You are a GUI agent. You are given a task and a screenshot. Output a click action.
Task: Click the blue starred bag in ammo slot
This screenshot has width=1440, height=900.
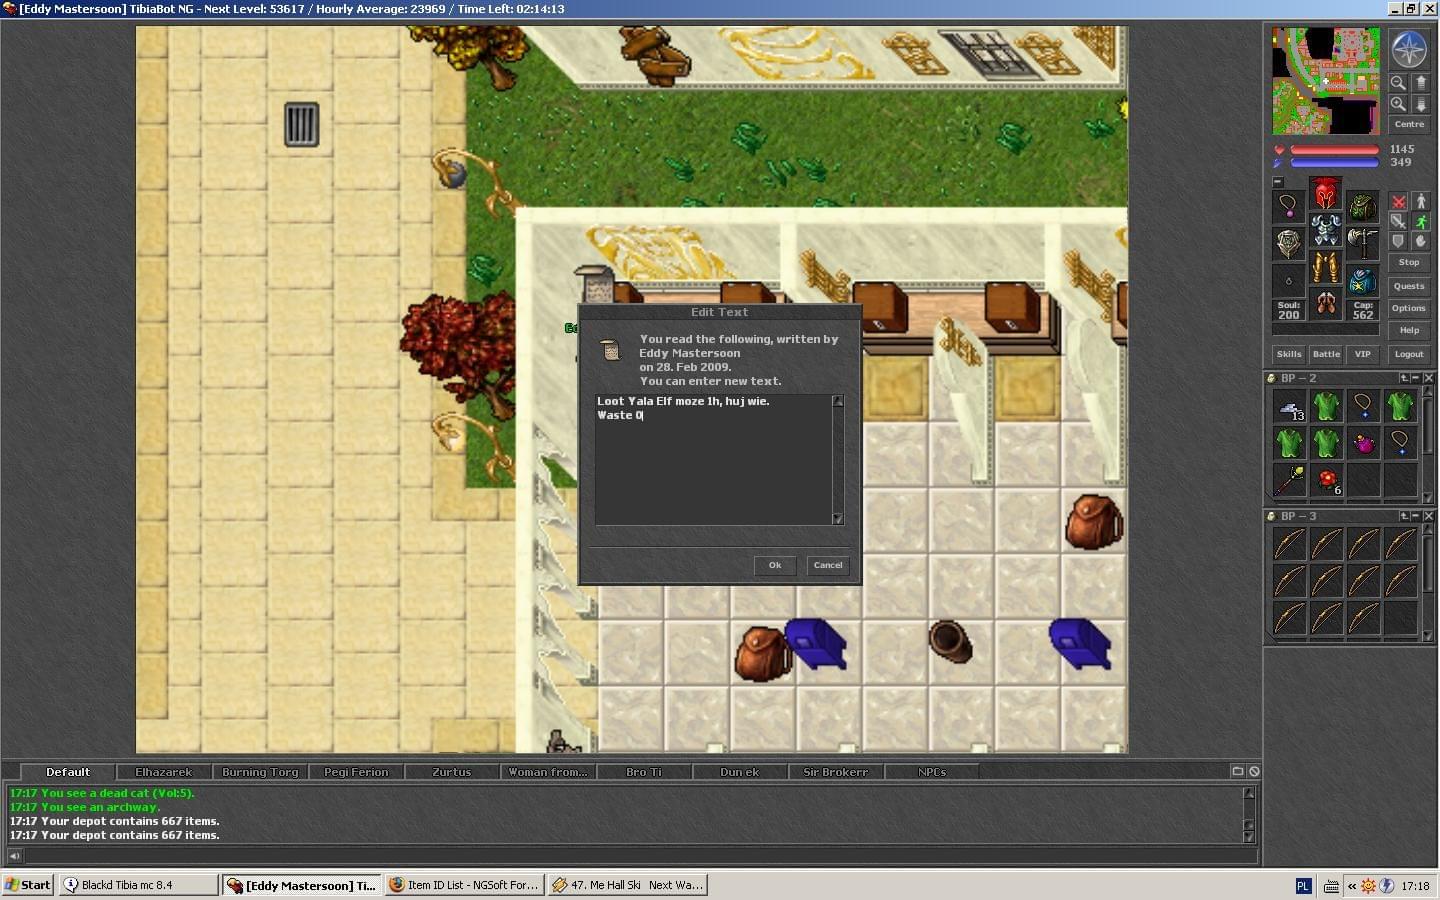click(1362, 280)
